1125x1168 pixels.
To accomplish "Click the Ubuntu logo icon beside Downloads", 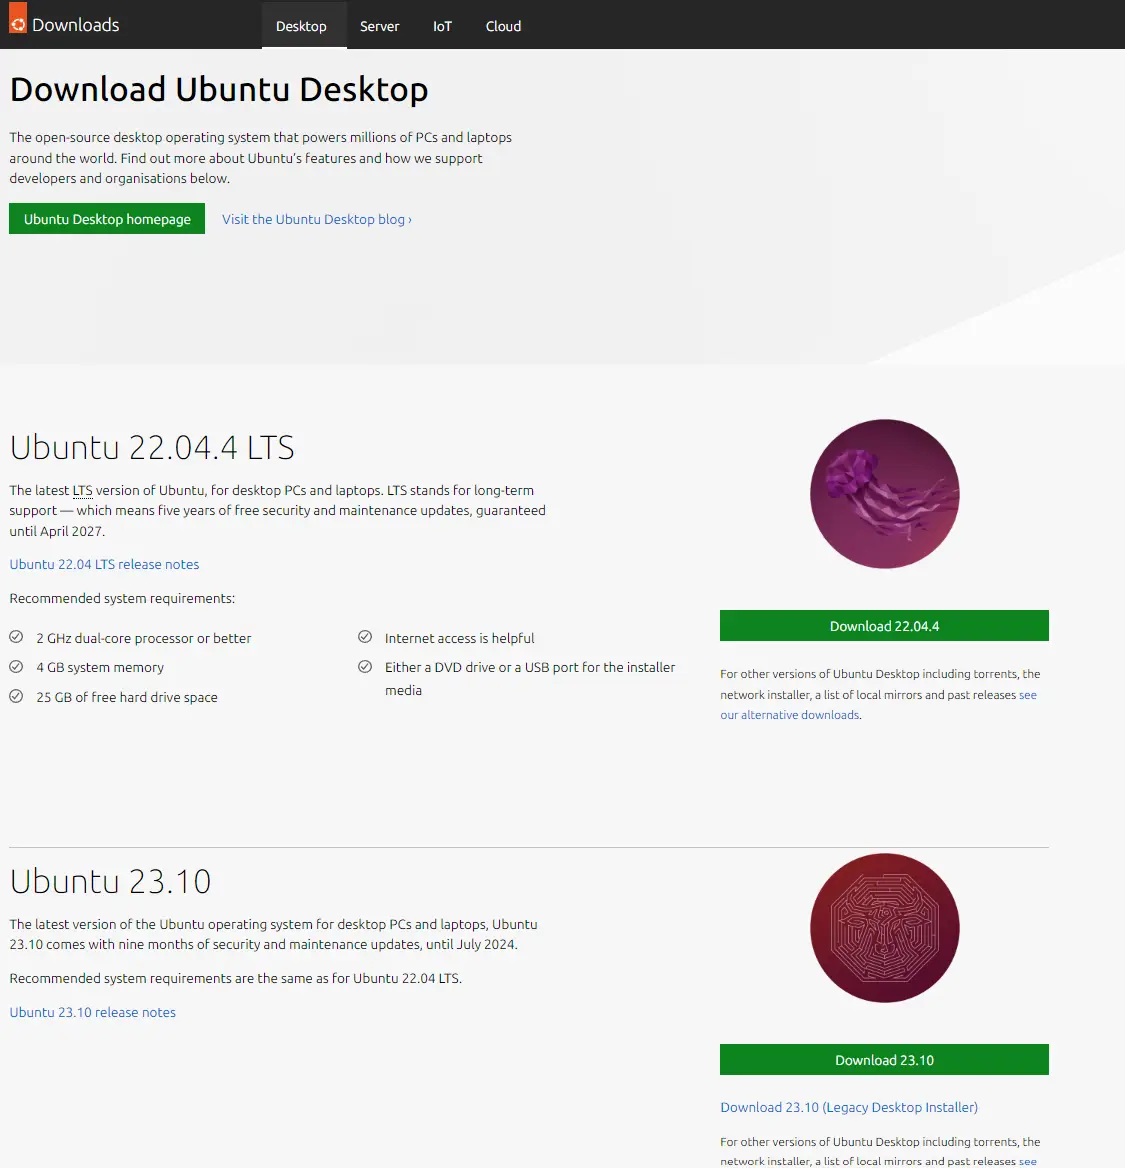I will (x=18, y=23).
